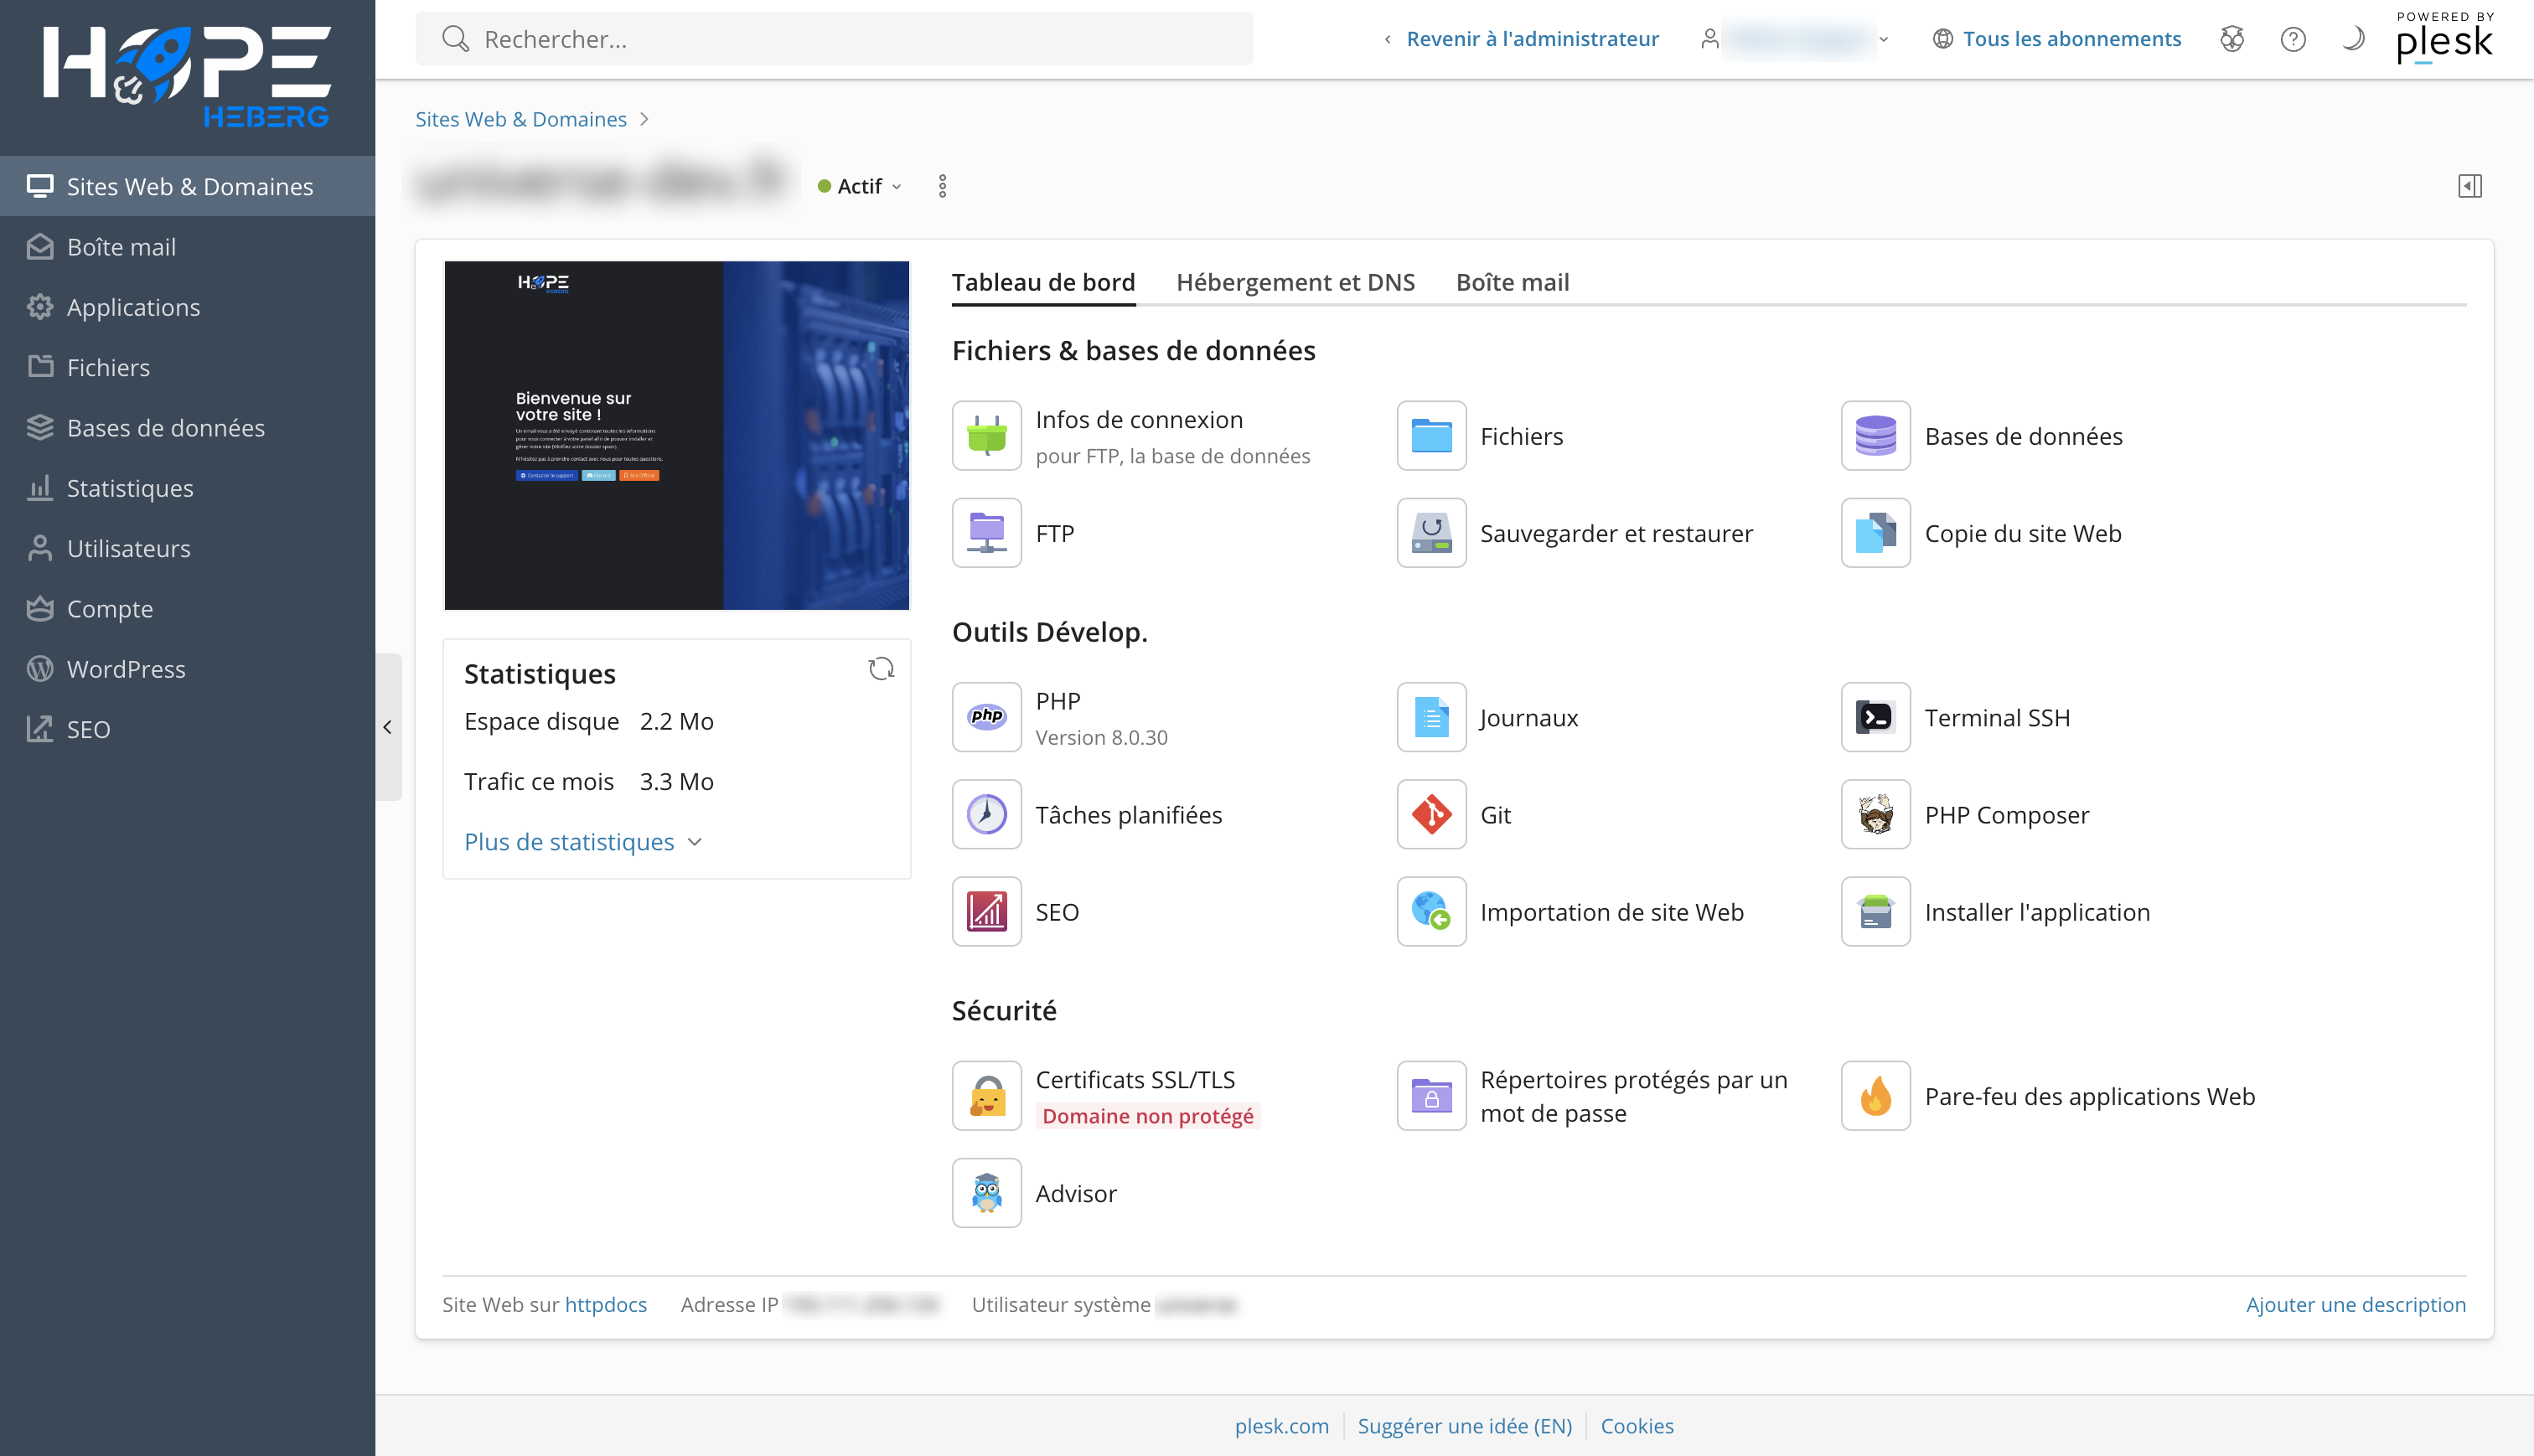
Task: Click Revenir à l'administrateur link
Action: (x=1531, y=39)
